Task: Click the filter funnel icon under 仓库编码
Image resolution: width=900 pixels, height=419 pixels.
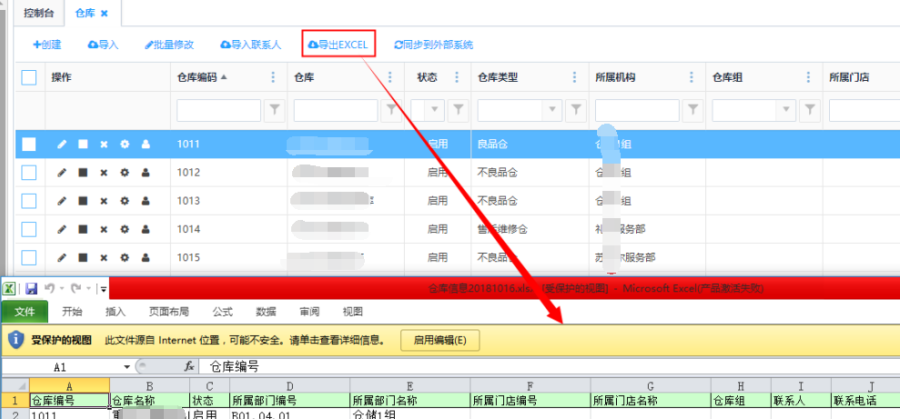Action: pos(274,109)
